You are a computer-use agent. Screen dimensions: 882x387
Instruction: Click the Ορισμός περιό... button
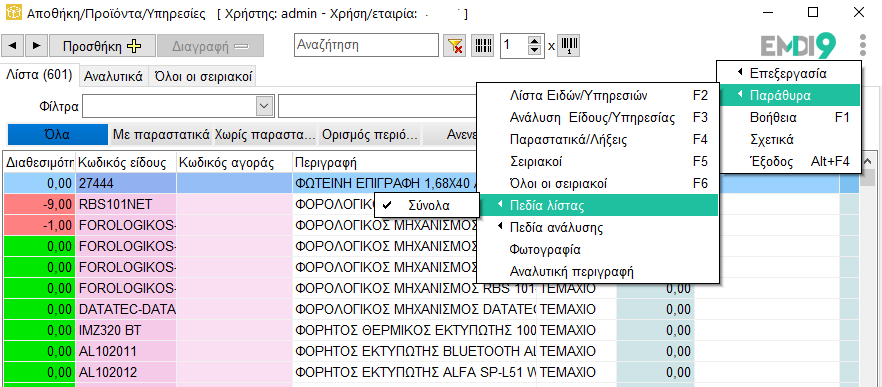click(x=369, y=134)
